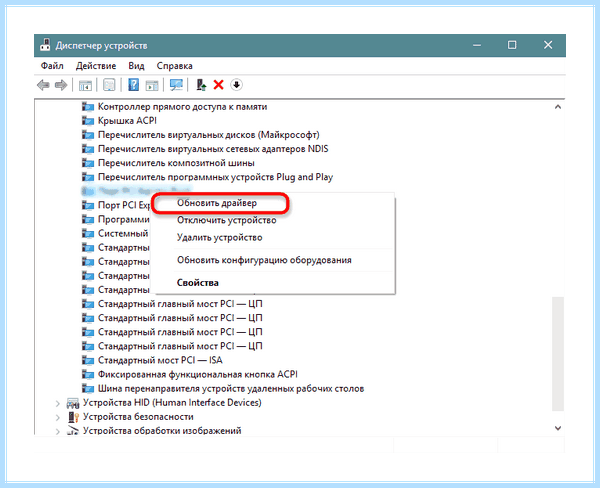
Task: Select Перечислитель виртуальных дисков (Майкрософт)
Action: coord(209,135)
